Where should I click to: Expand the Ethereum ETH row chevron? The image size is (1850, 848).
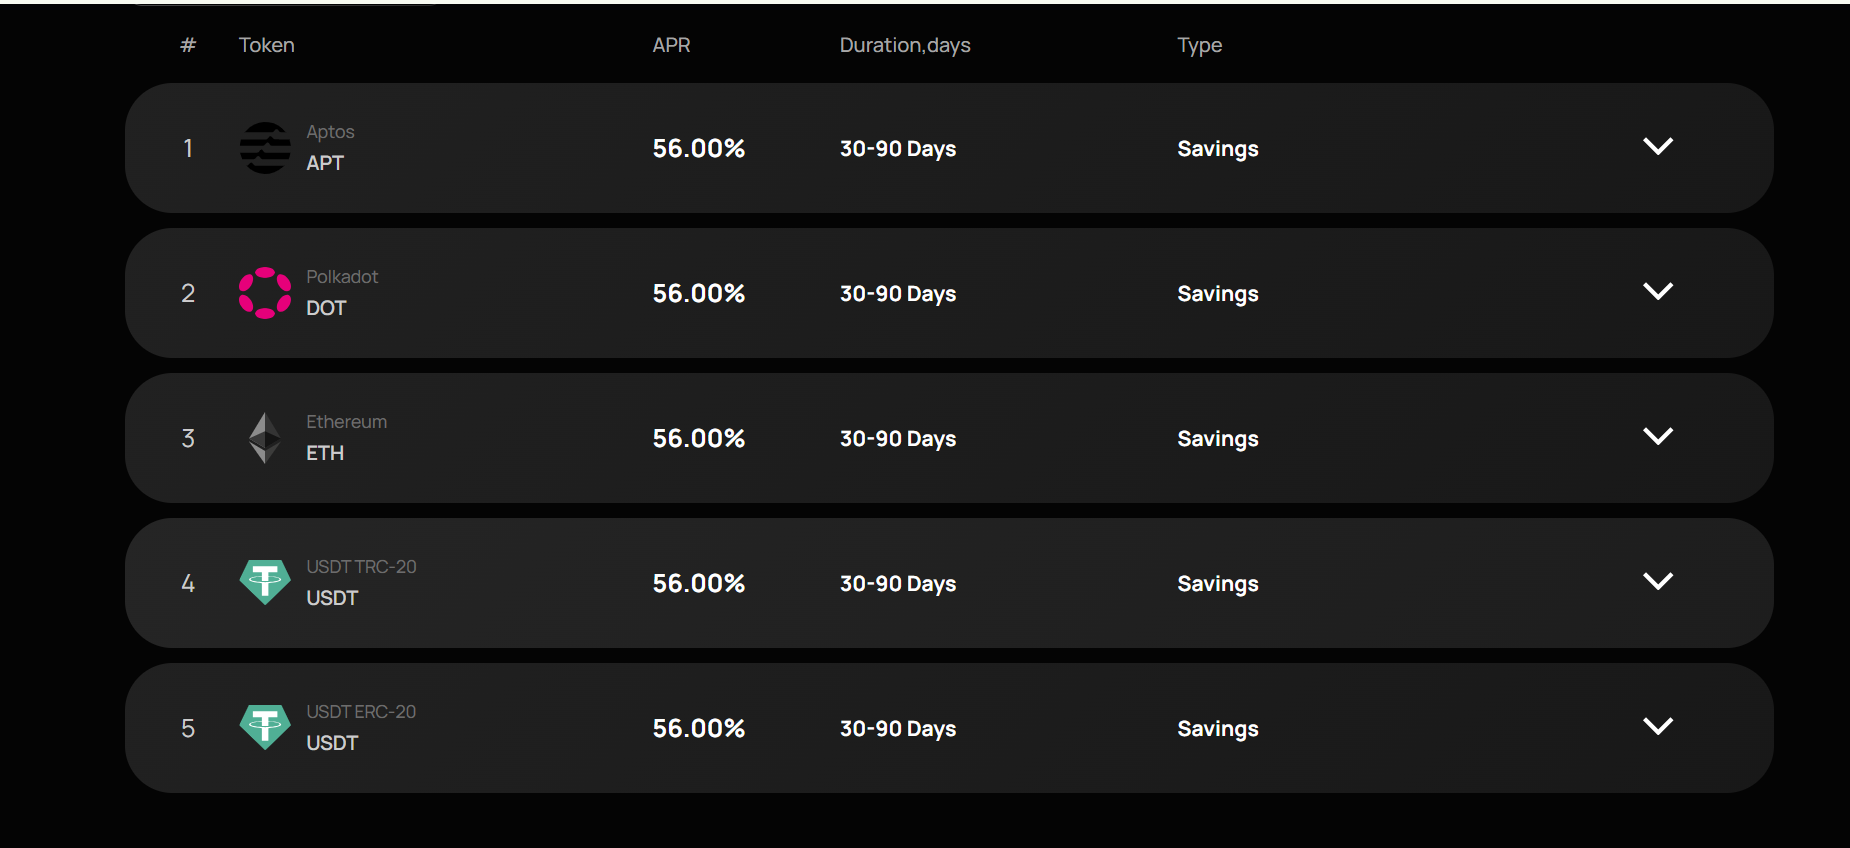[x=1657, y=436]
